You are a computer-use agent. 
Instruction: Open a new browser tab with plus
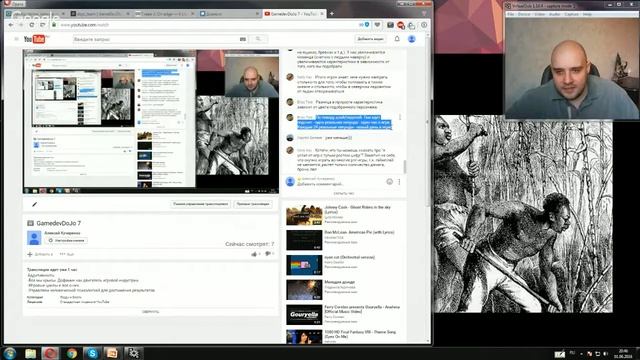(331, 13)
